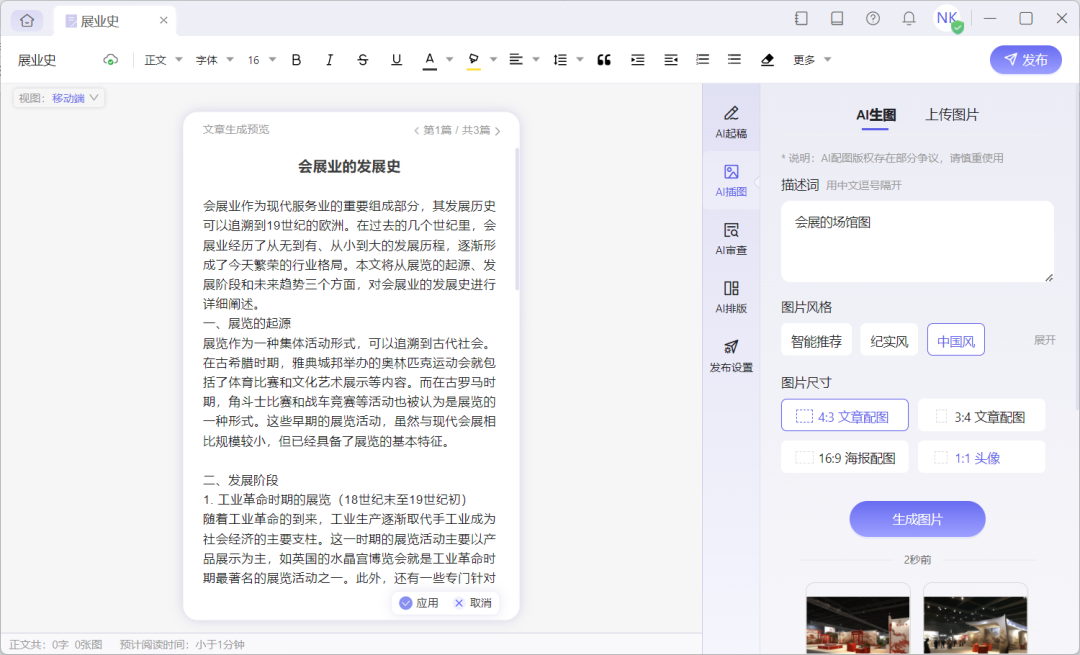Insert a numbered list
Image resolution: width=1080 pixels, height=655 pixels.
(702, 60)
